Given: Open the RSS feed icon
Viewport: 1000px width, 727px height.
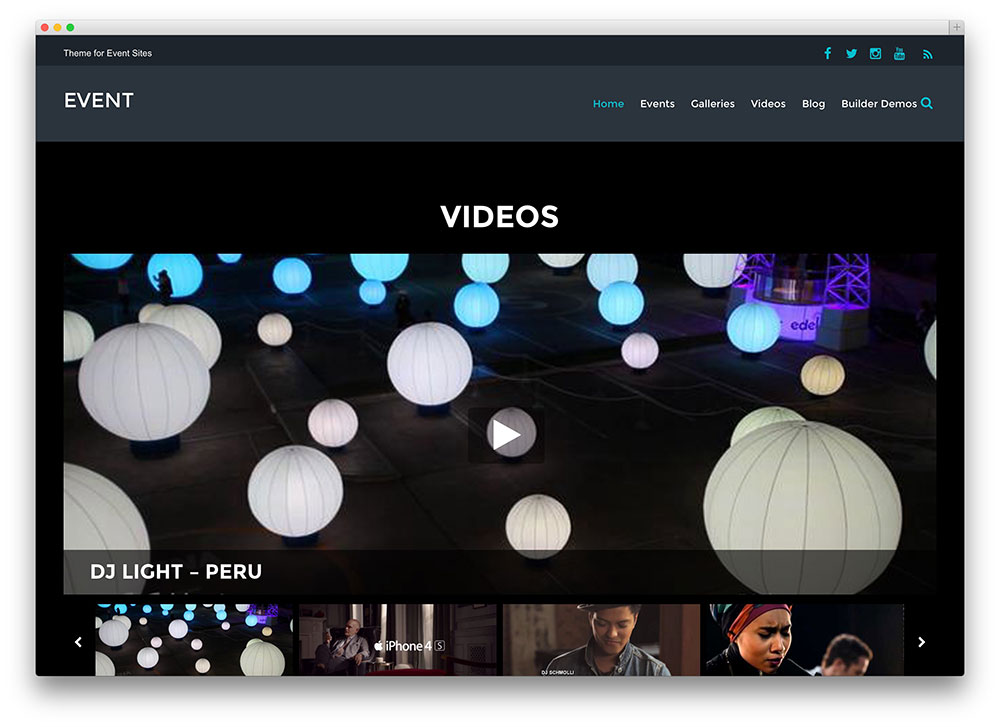Looking at the screenshot, I should click(927, 55).
